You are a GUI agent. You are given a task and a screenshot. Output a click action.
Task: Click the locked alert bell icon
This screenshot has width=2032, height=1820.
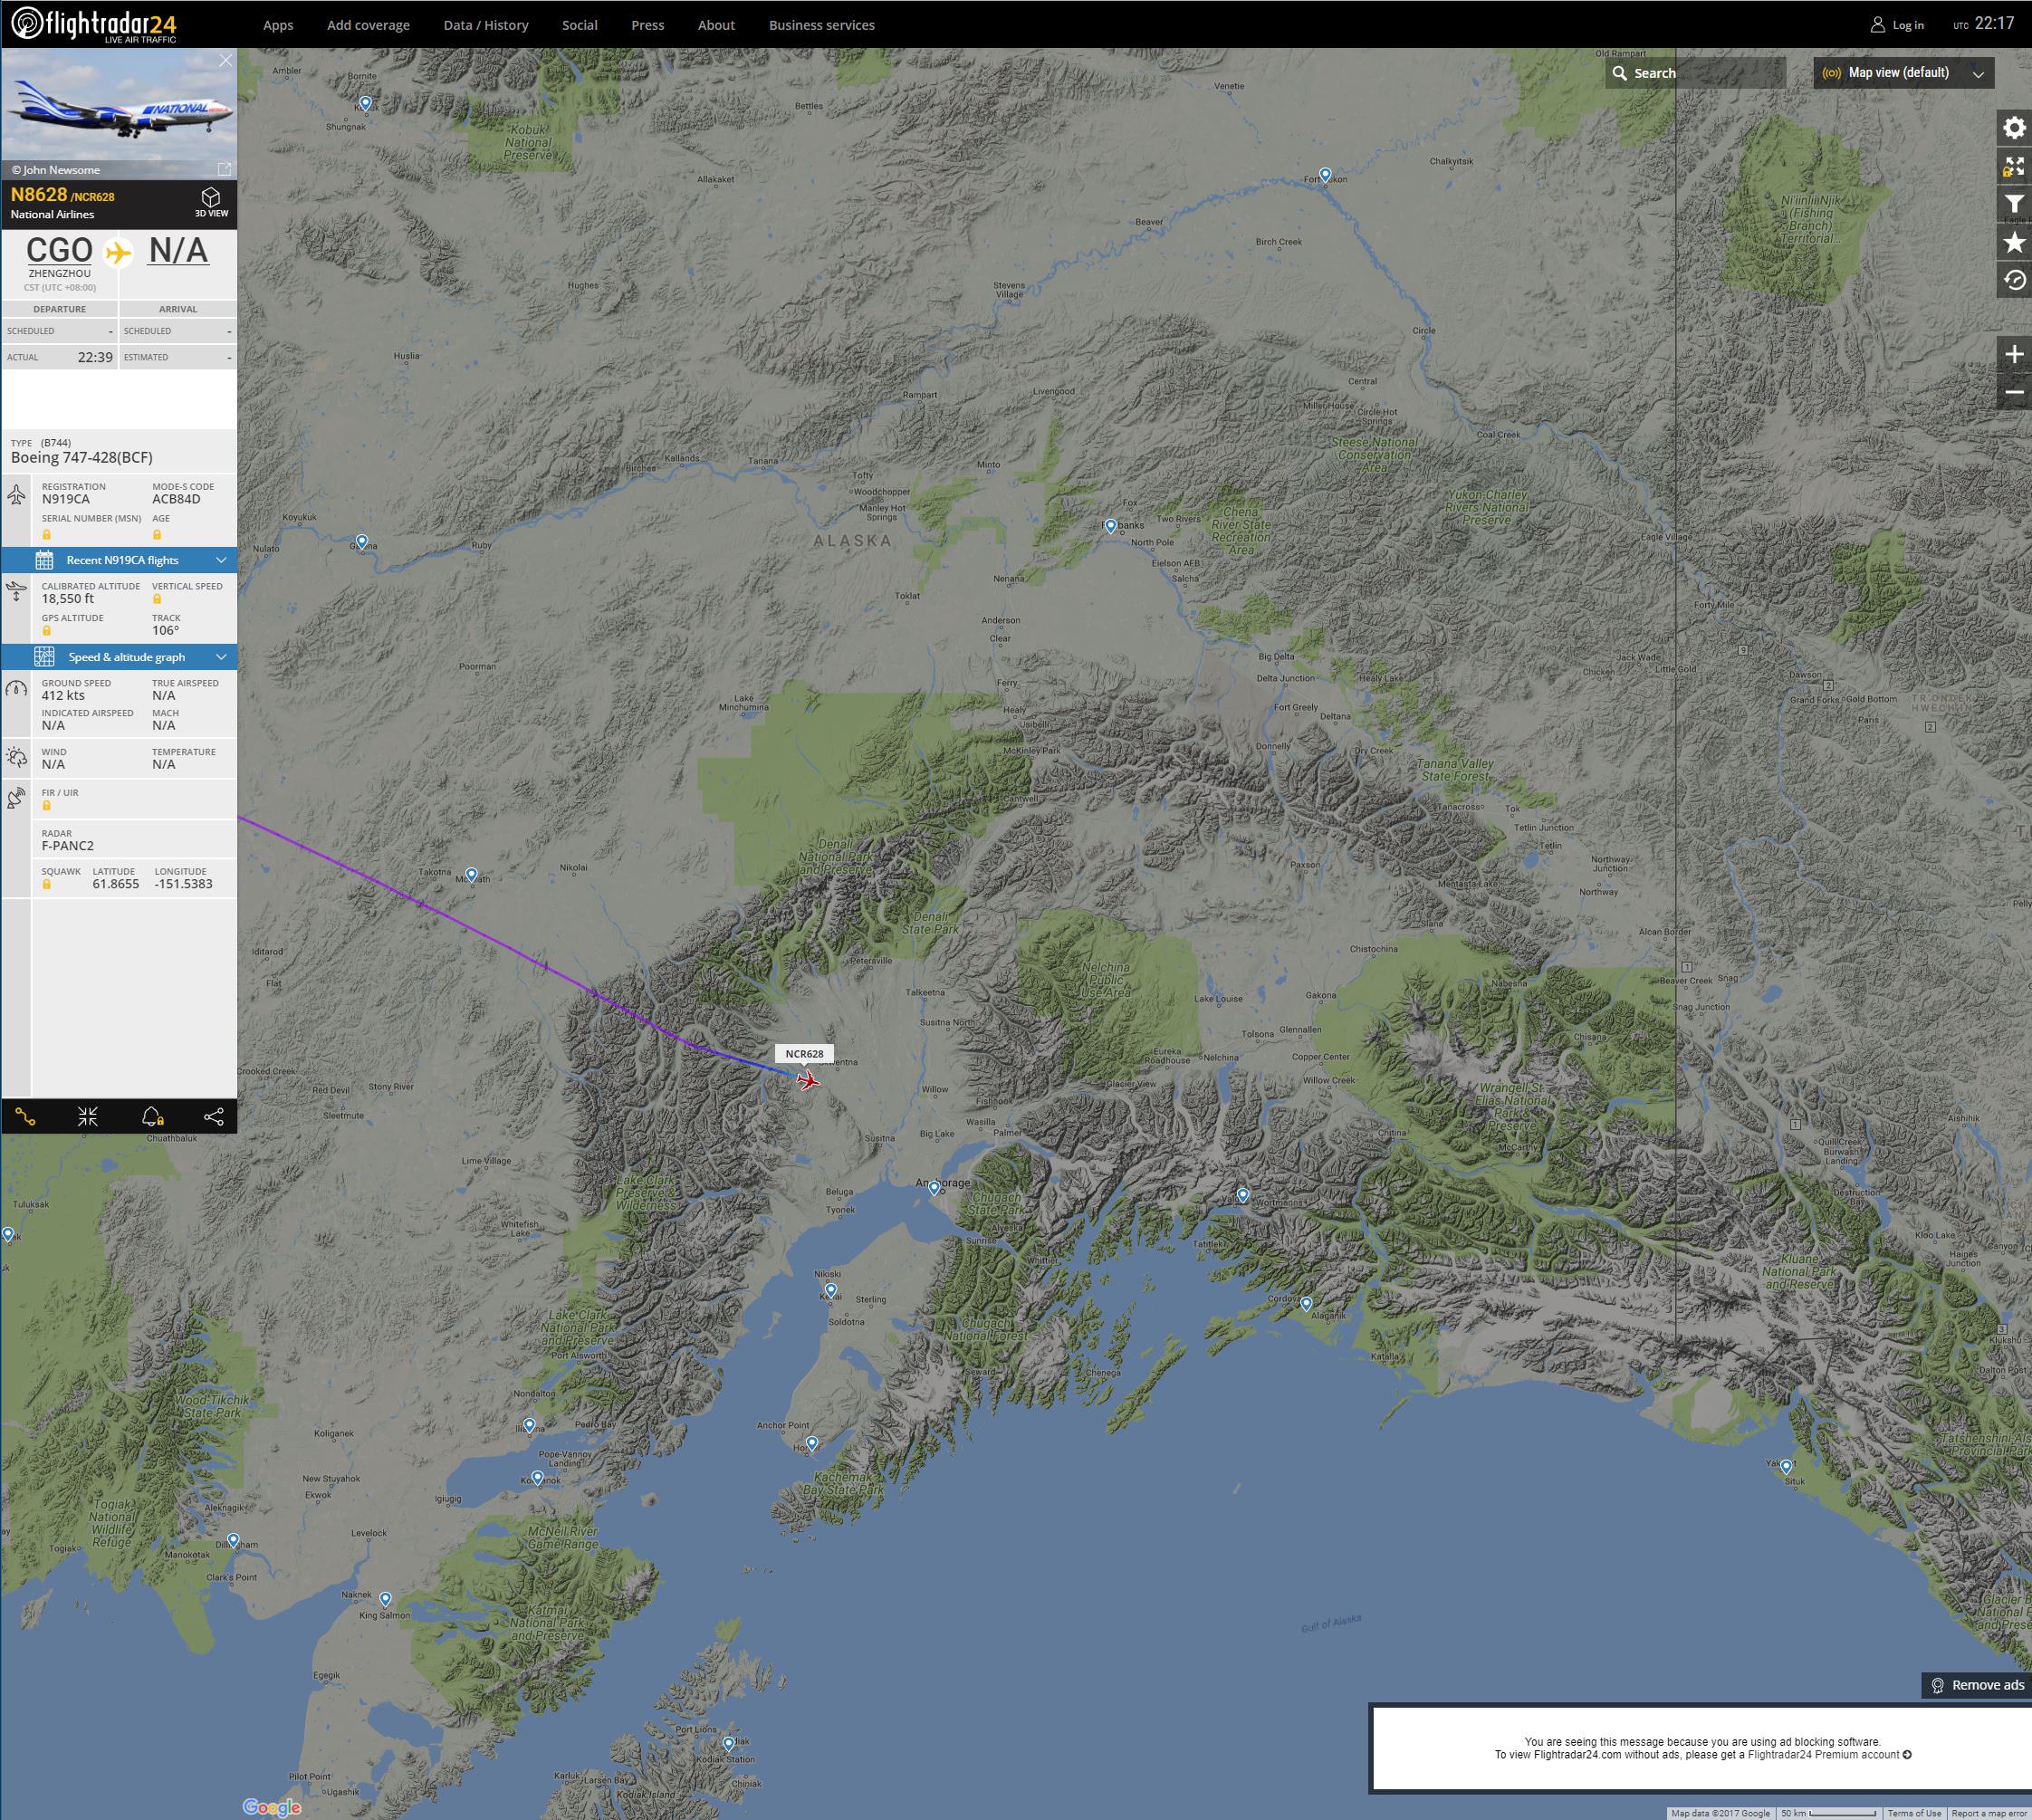(x=152, y=1117)
